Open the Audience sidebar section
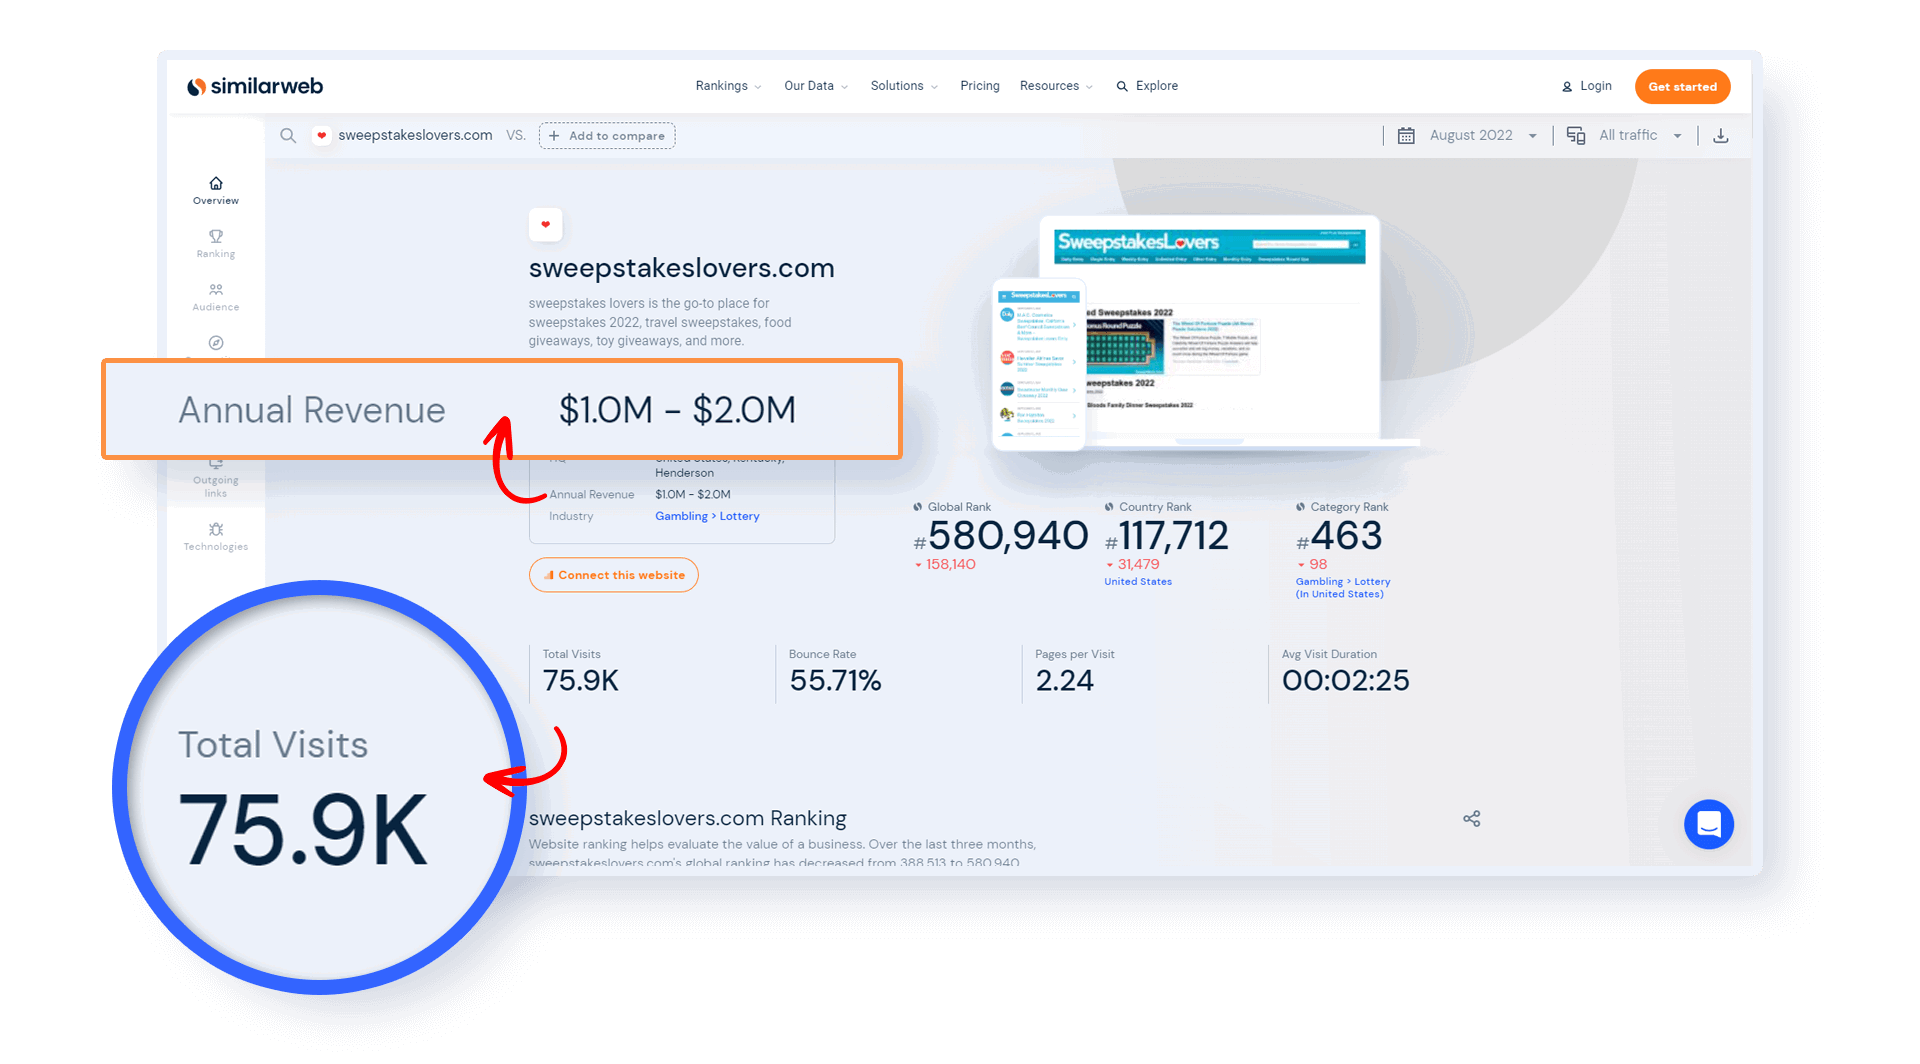This screenshot has height=1064, width=1920. point(216,297)
